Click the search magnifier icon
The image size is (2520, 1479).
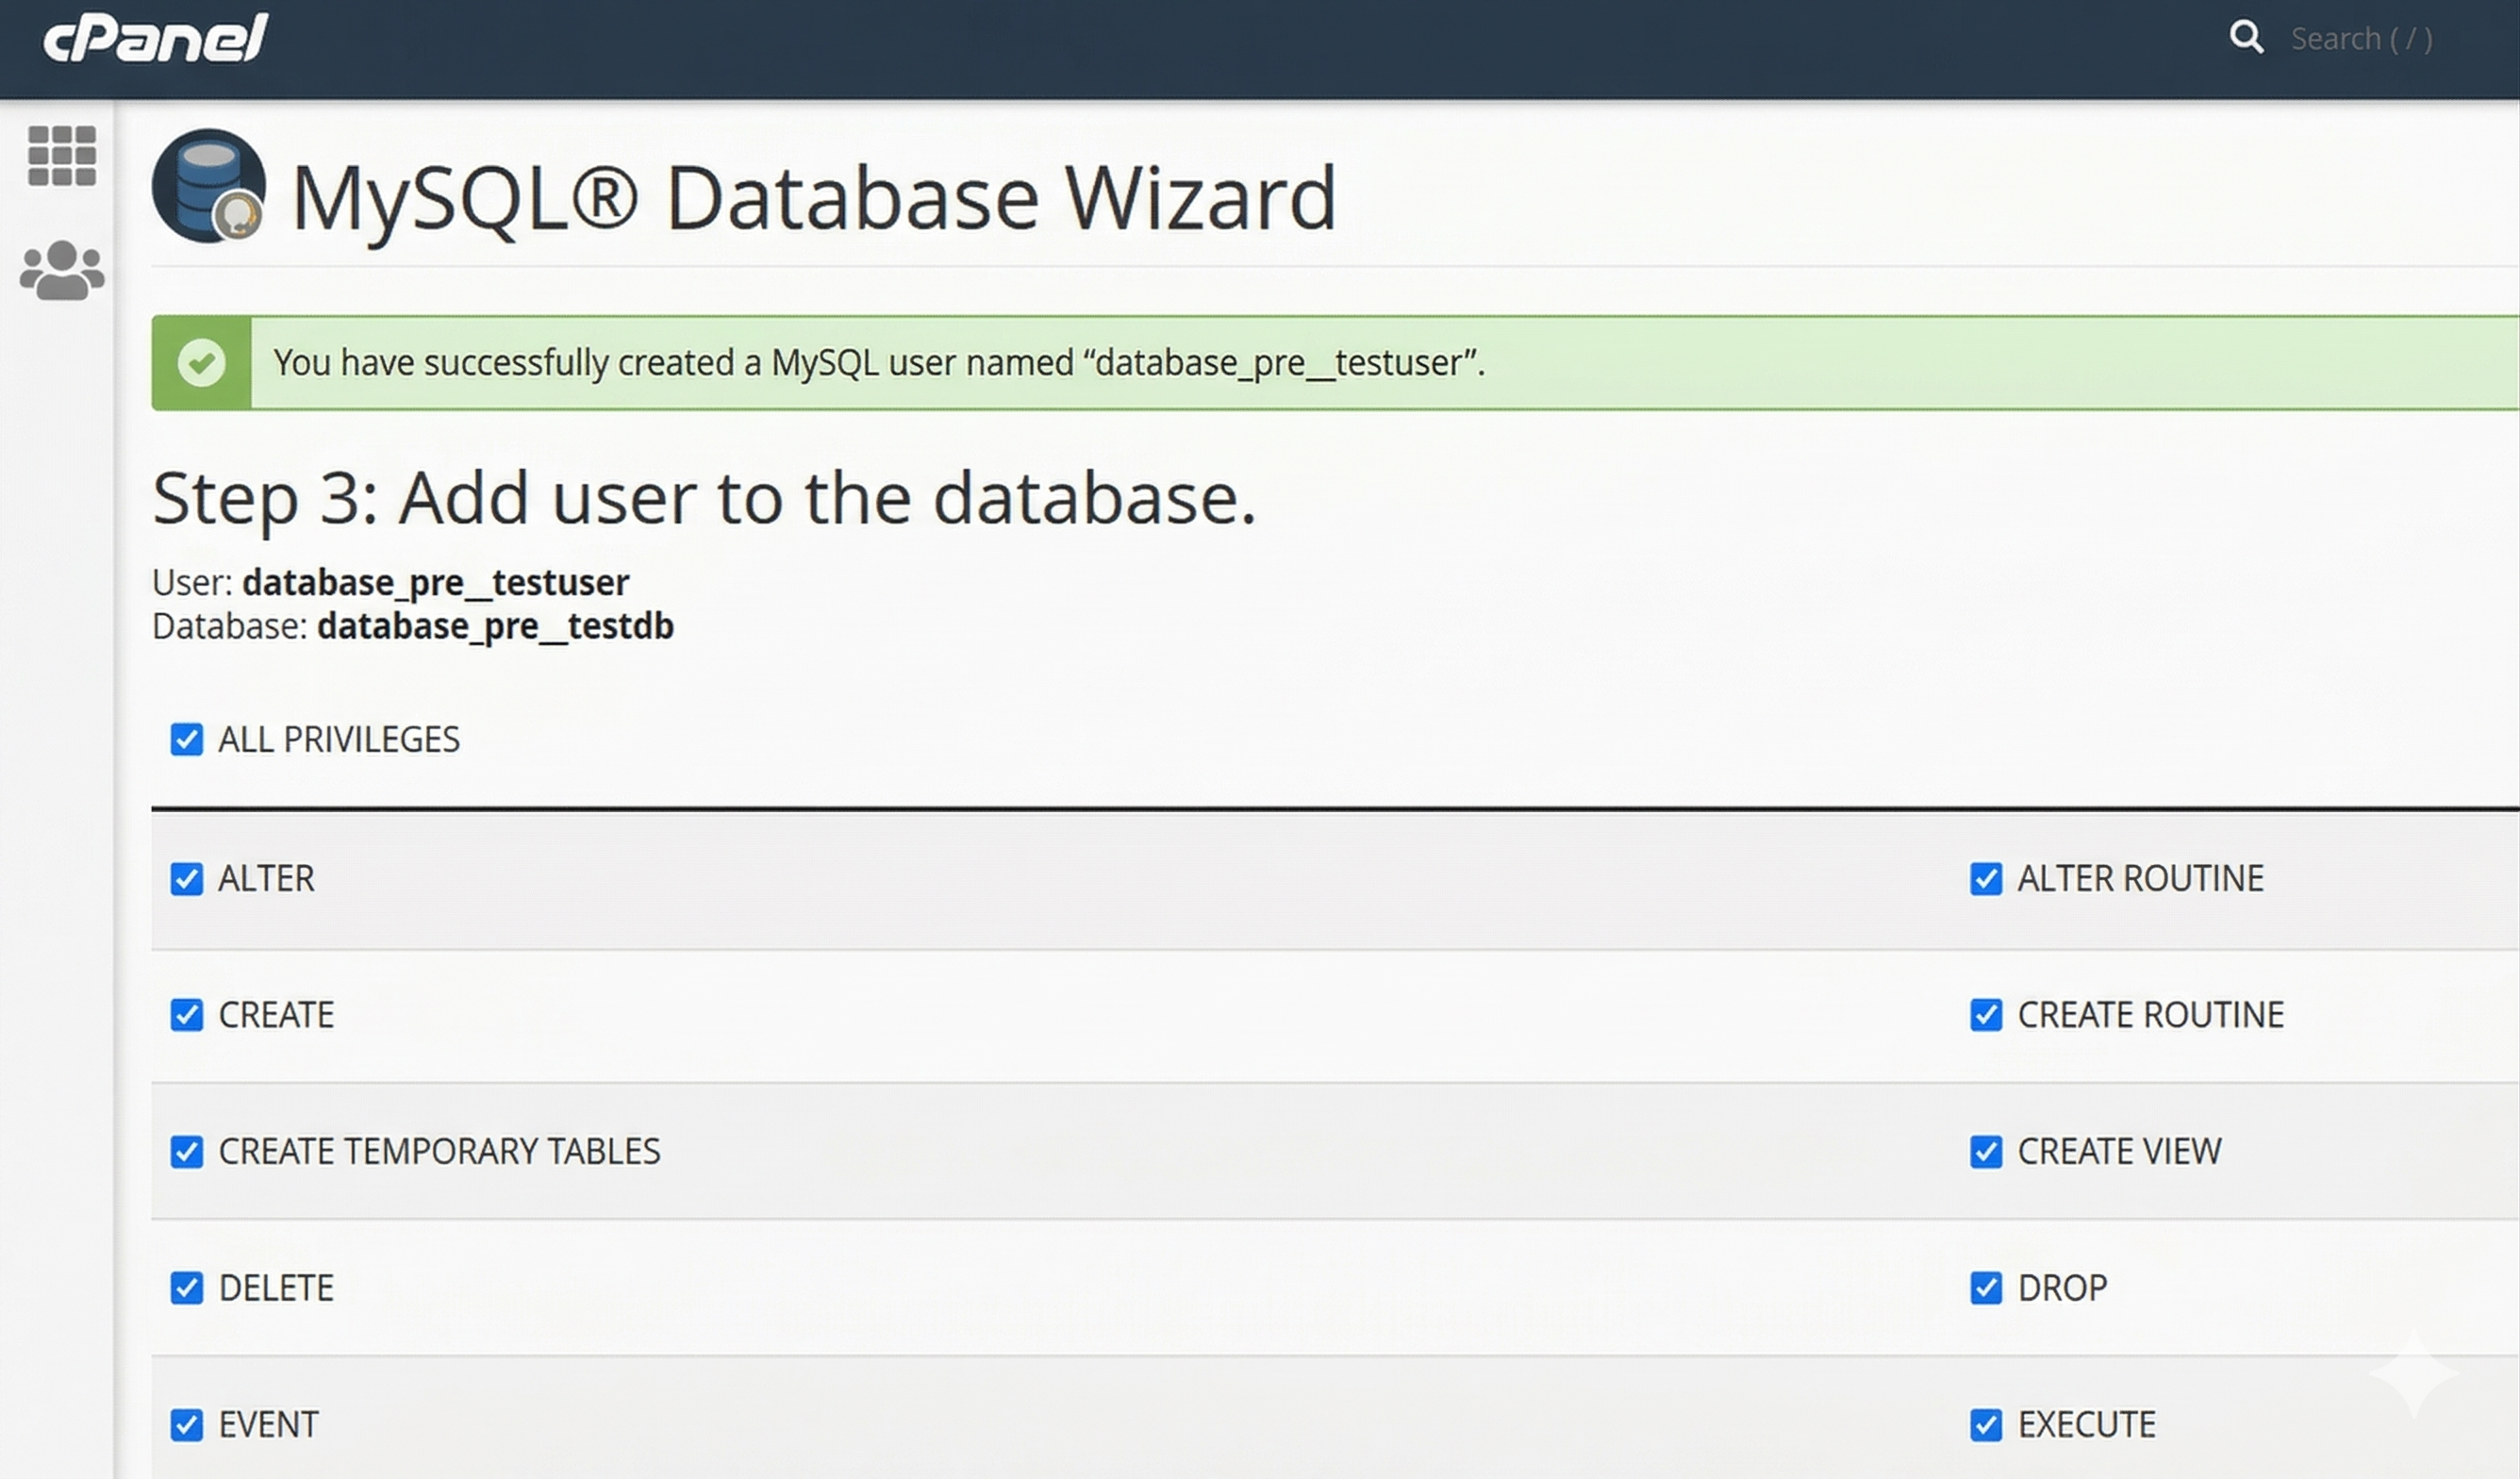[2246, 37]
